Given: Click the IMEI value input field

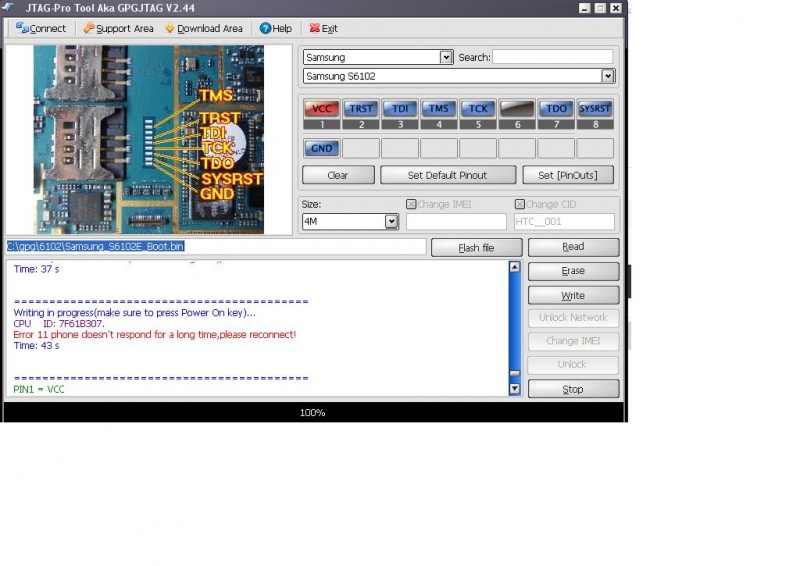Looking at the screenshot, I should click(456, 222).
